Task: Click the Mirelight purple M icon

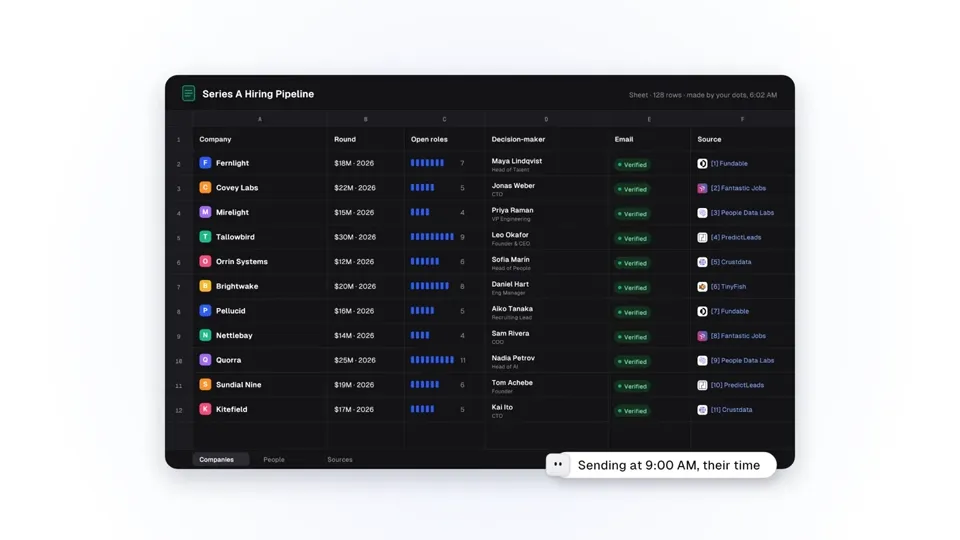Action: coord(205,212)
